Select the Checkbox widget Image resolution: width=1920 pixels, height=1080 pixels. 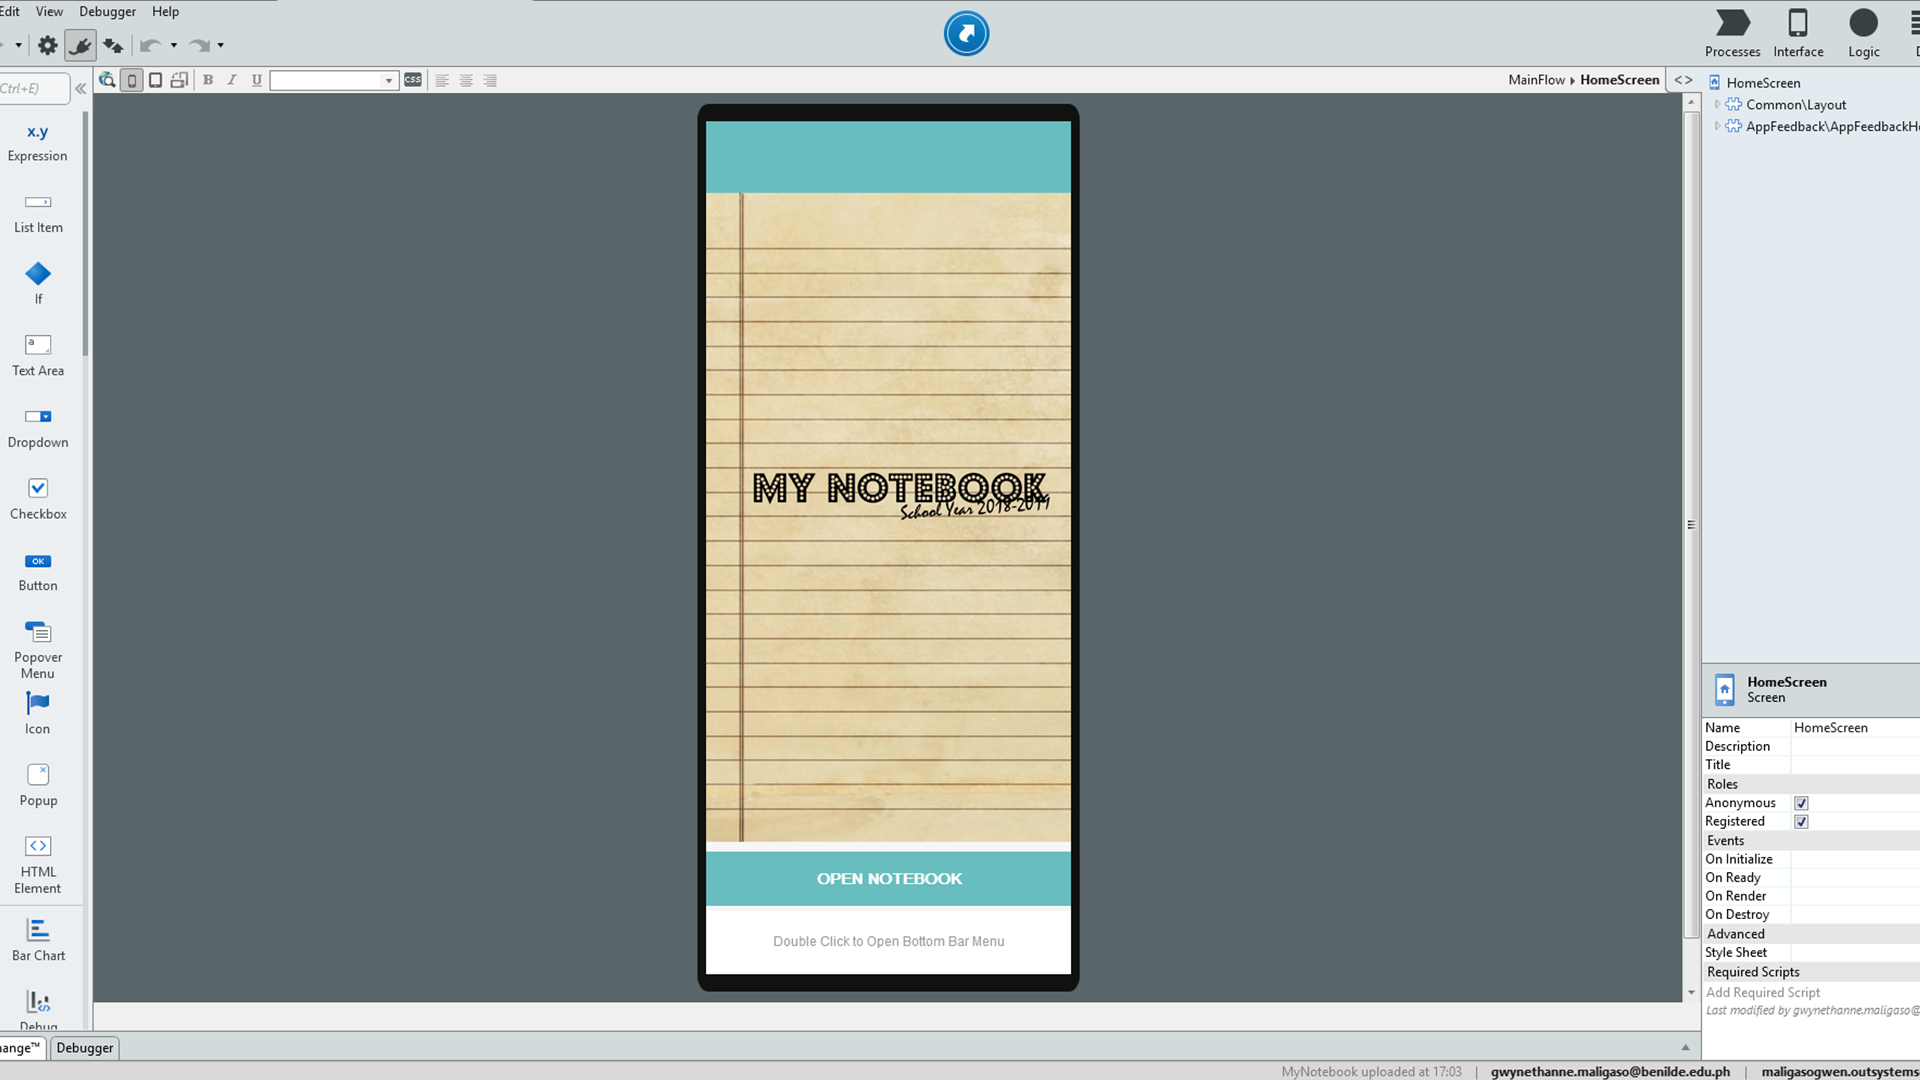[38, 499]
